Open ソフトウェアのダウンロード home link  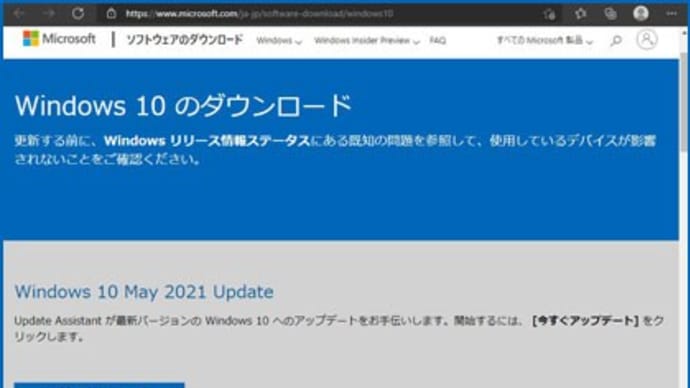tap(184, 40)
